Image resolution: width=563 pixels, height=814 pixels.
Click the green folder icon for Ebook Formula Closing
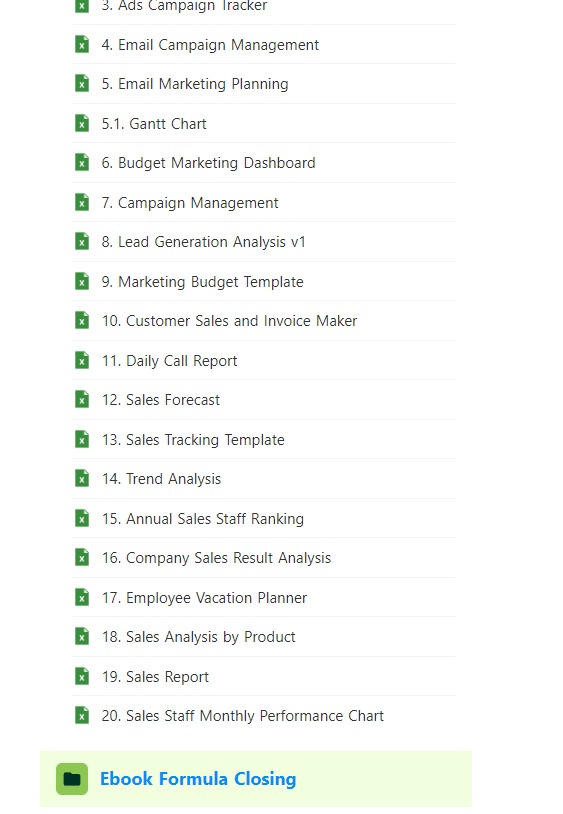(72, 779)
